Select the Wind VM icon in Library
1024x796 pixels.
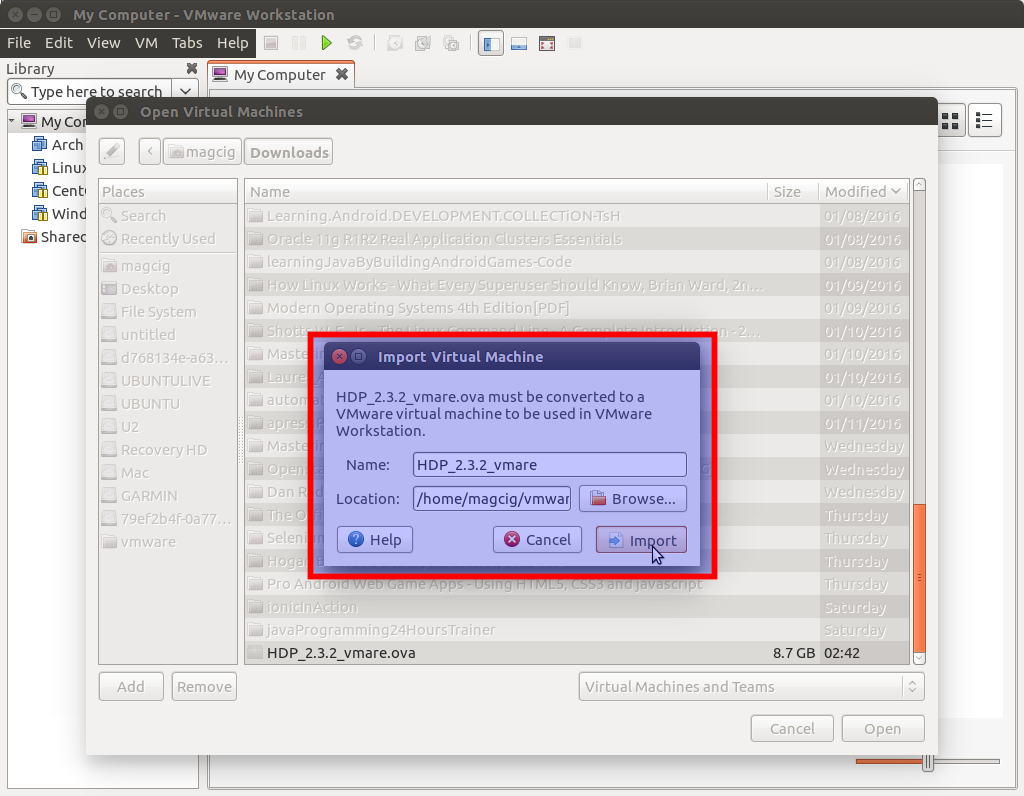tap(40, 214)
